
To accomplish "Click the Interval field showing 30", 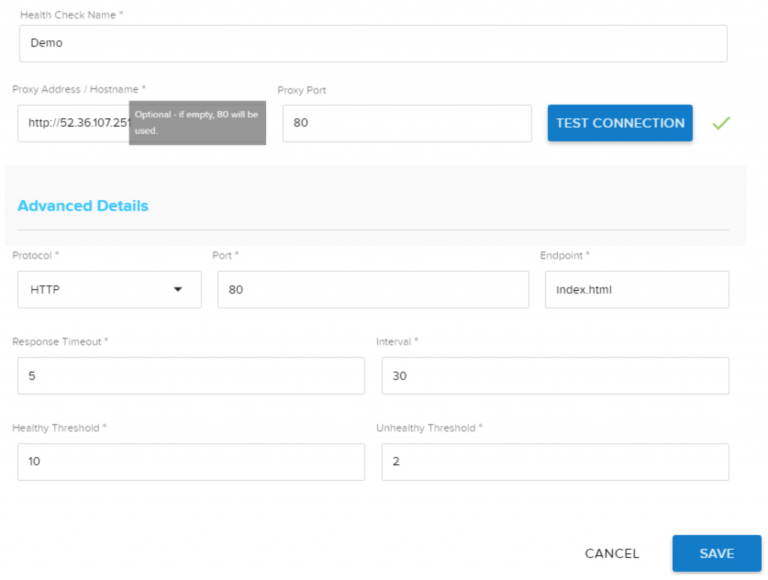I will pyautogui.click(x=554, y=376).
